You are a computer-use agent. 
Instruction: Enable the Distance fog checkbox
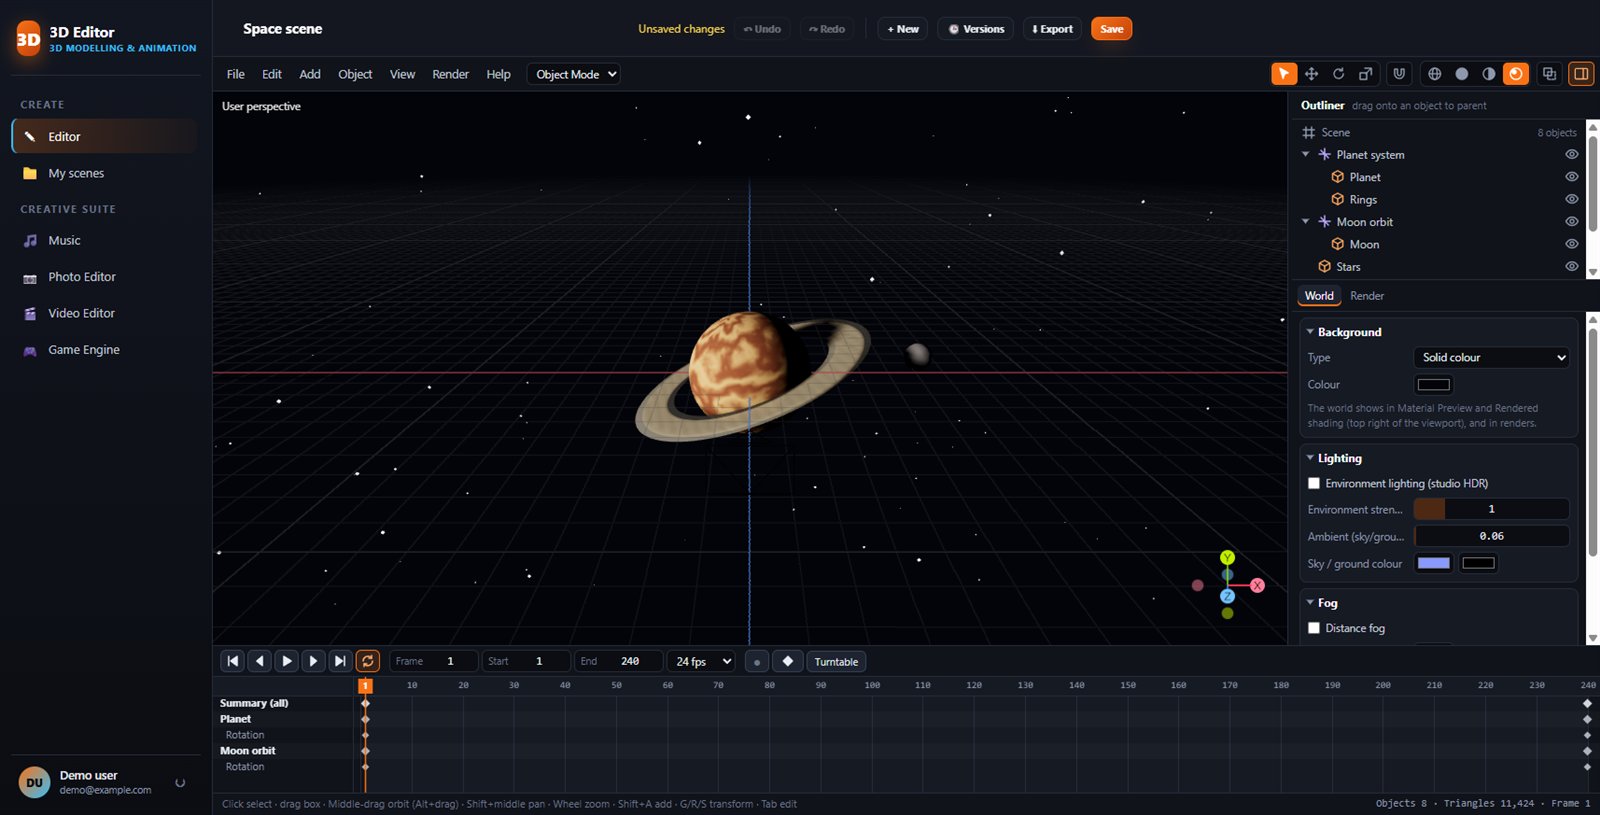click(1314, 628)
